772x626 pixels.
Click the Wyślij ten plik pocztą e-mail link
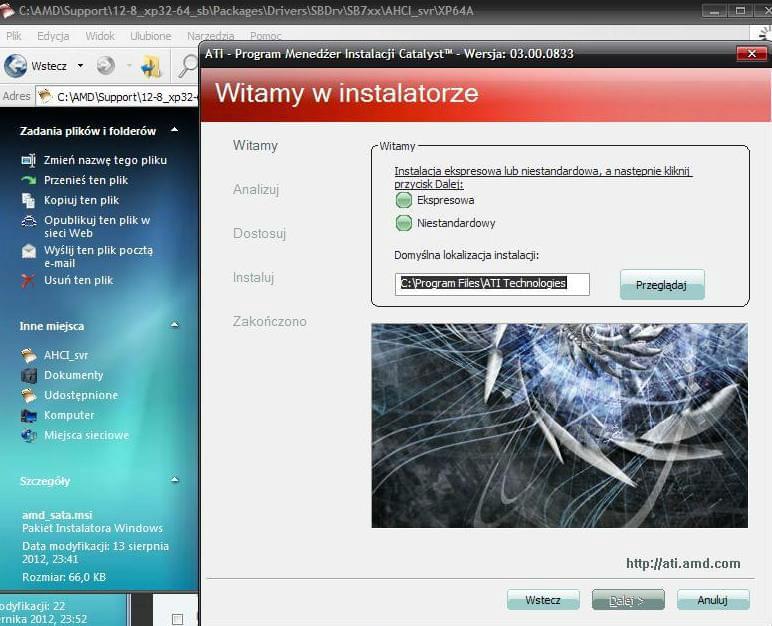[98, 257]
